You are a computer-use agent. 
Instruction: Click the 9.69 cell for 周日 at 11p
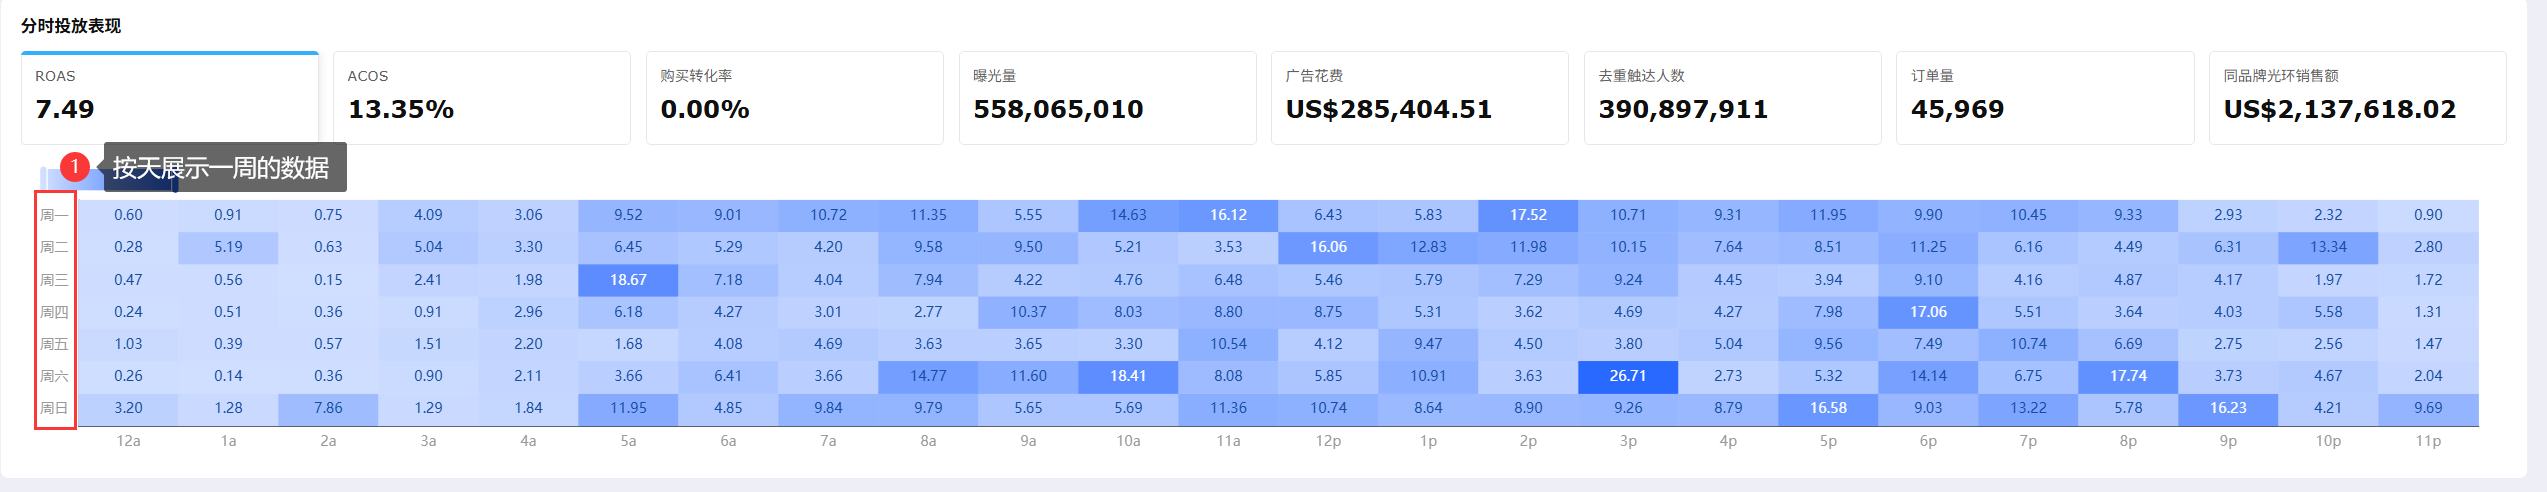[2428, 408]
